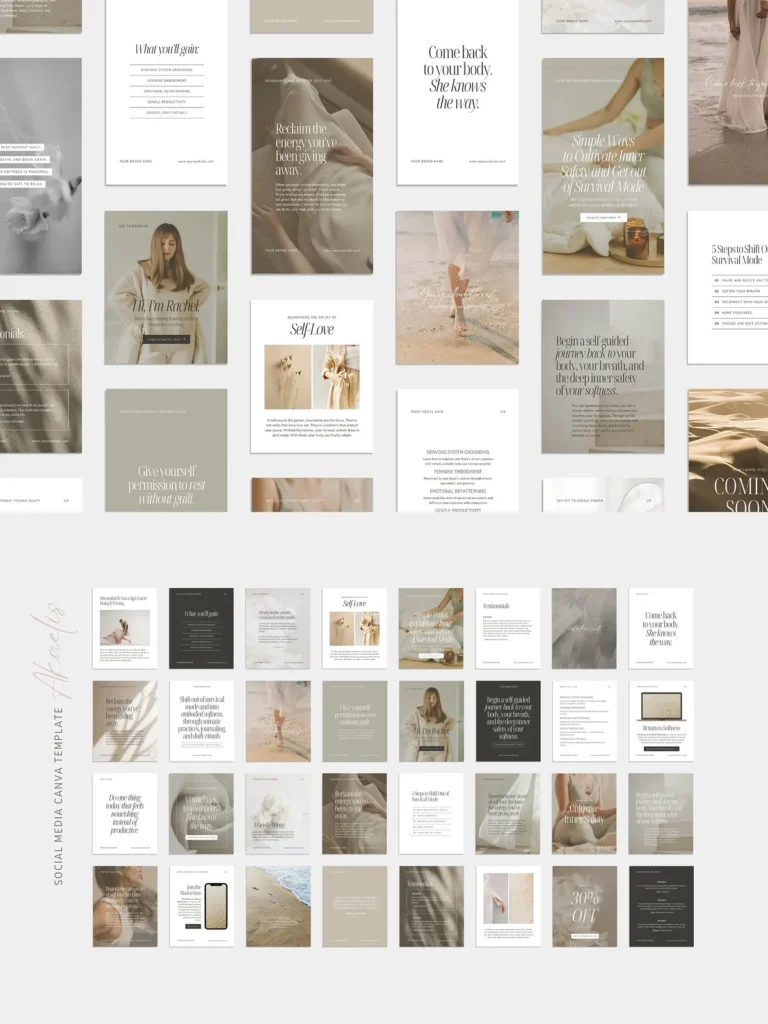
Task: Select the dark 'Begin a self-guided journey' thumbnail
Action: (x=508, y=721)
